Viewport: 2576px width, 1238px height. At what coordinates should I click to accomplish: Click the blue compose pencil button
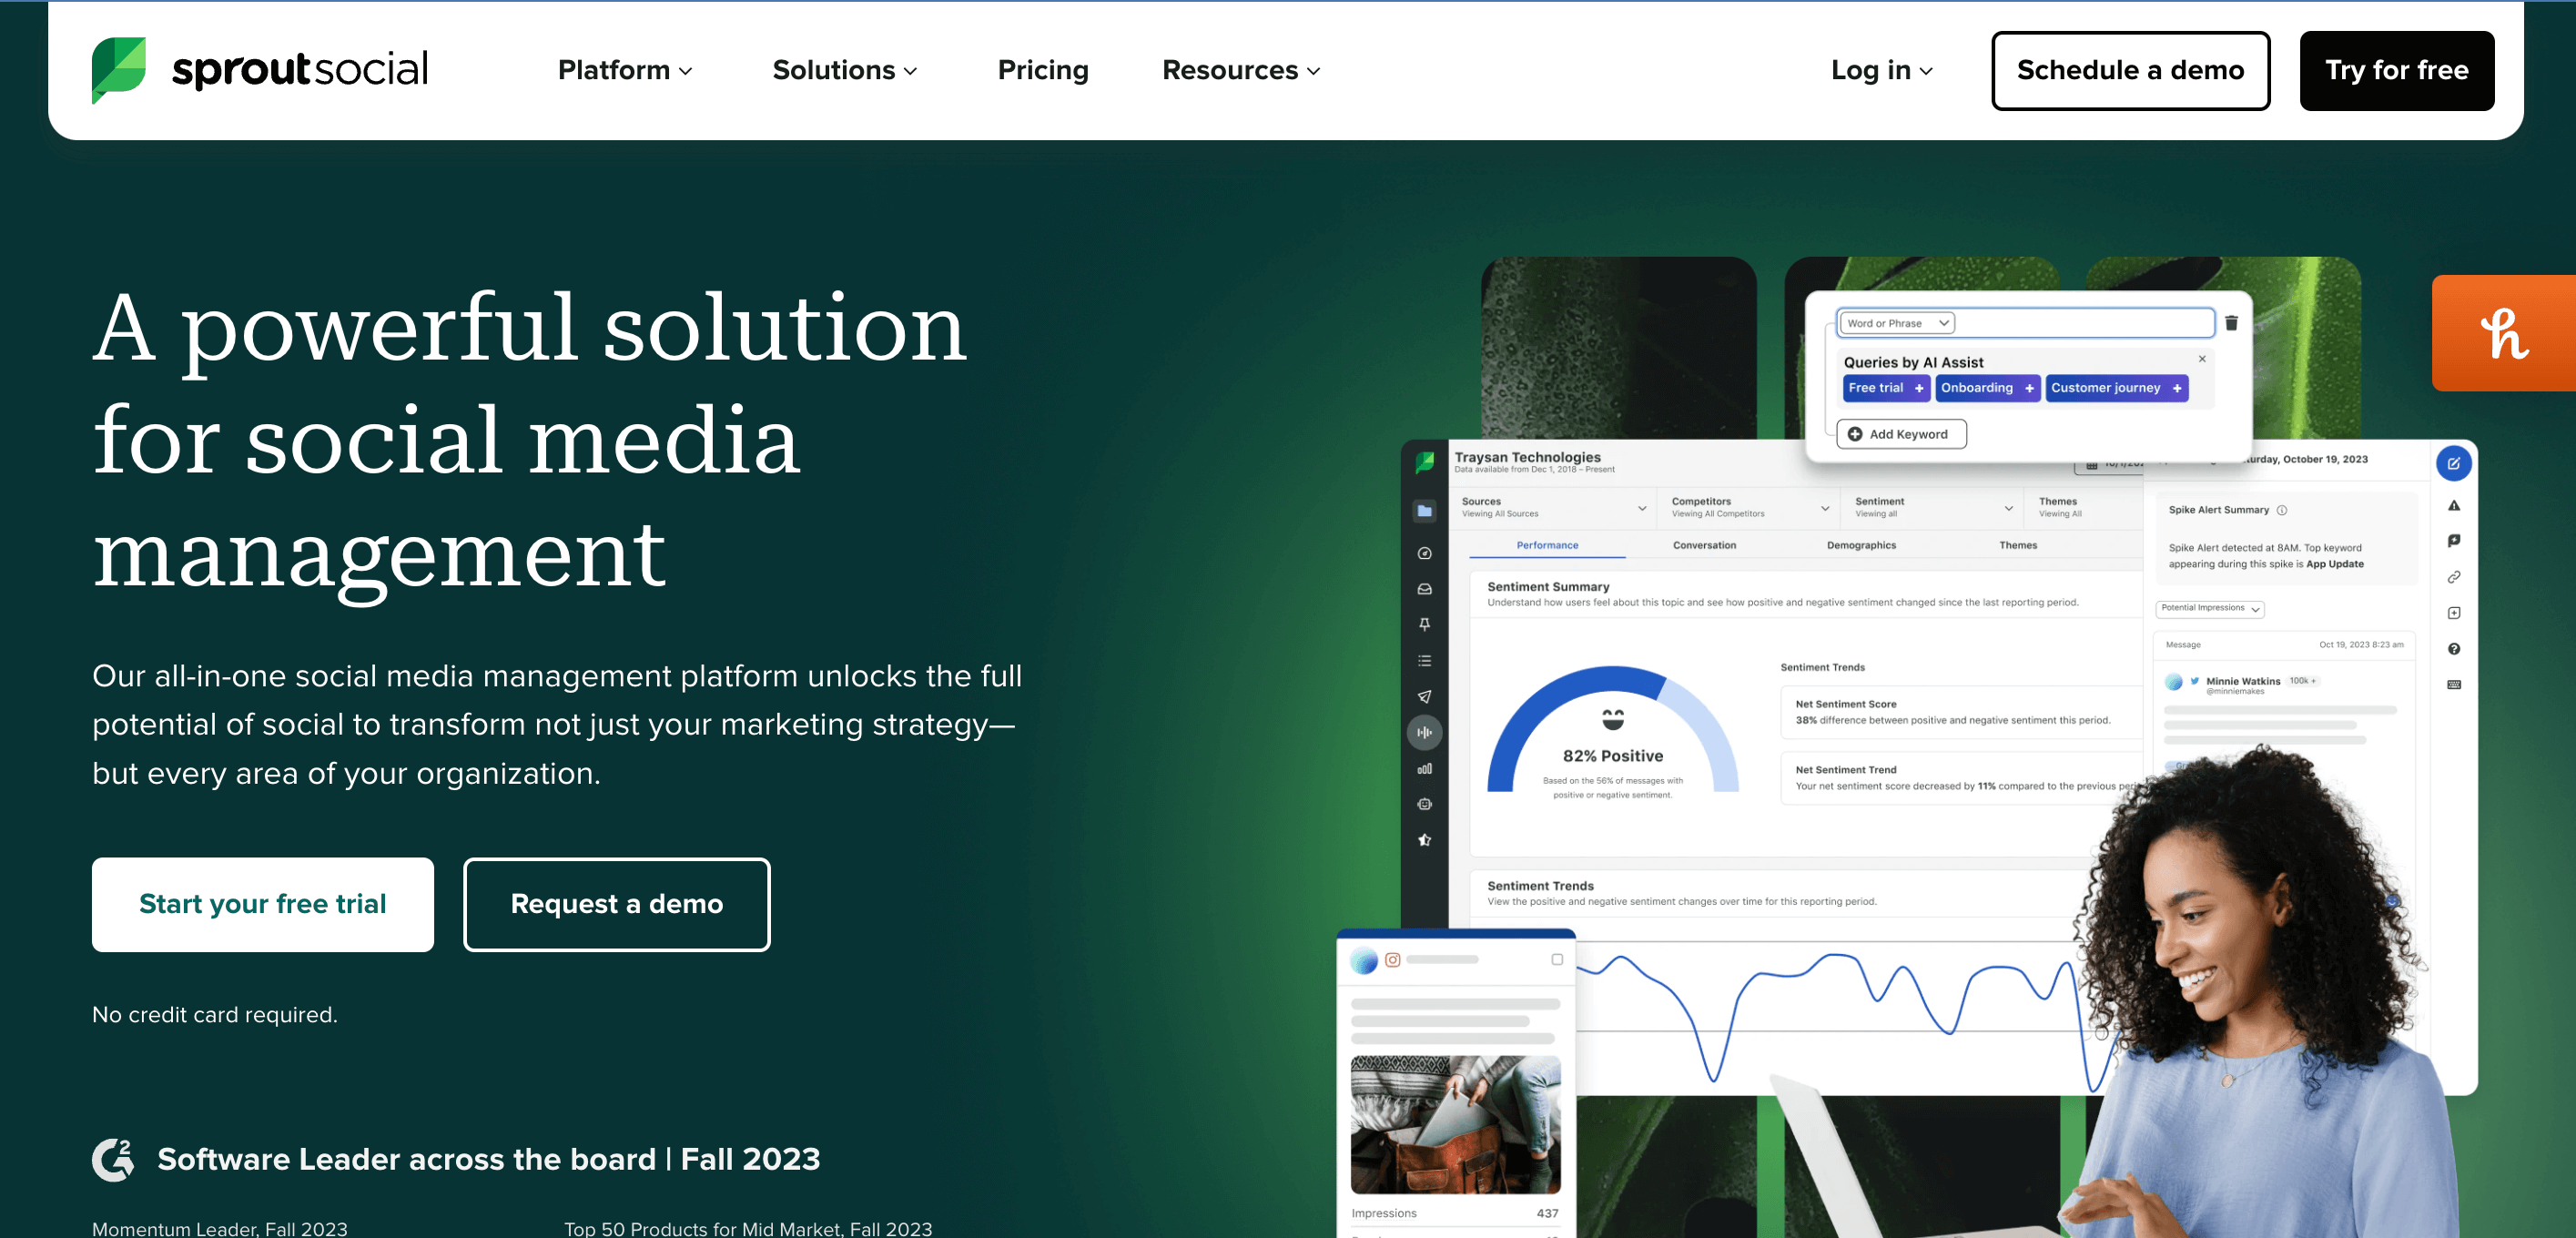click(2453, 463)
